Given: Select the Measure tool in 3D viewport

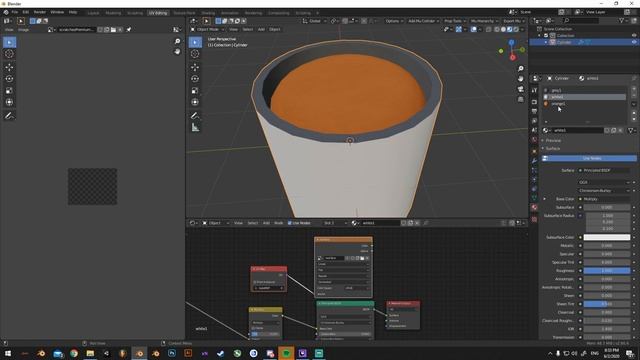Looking at the screenshot, I should click(x=195, y=128).
